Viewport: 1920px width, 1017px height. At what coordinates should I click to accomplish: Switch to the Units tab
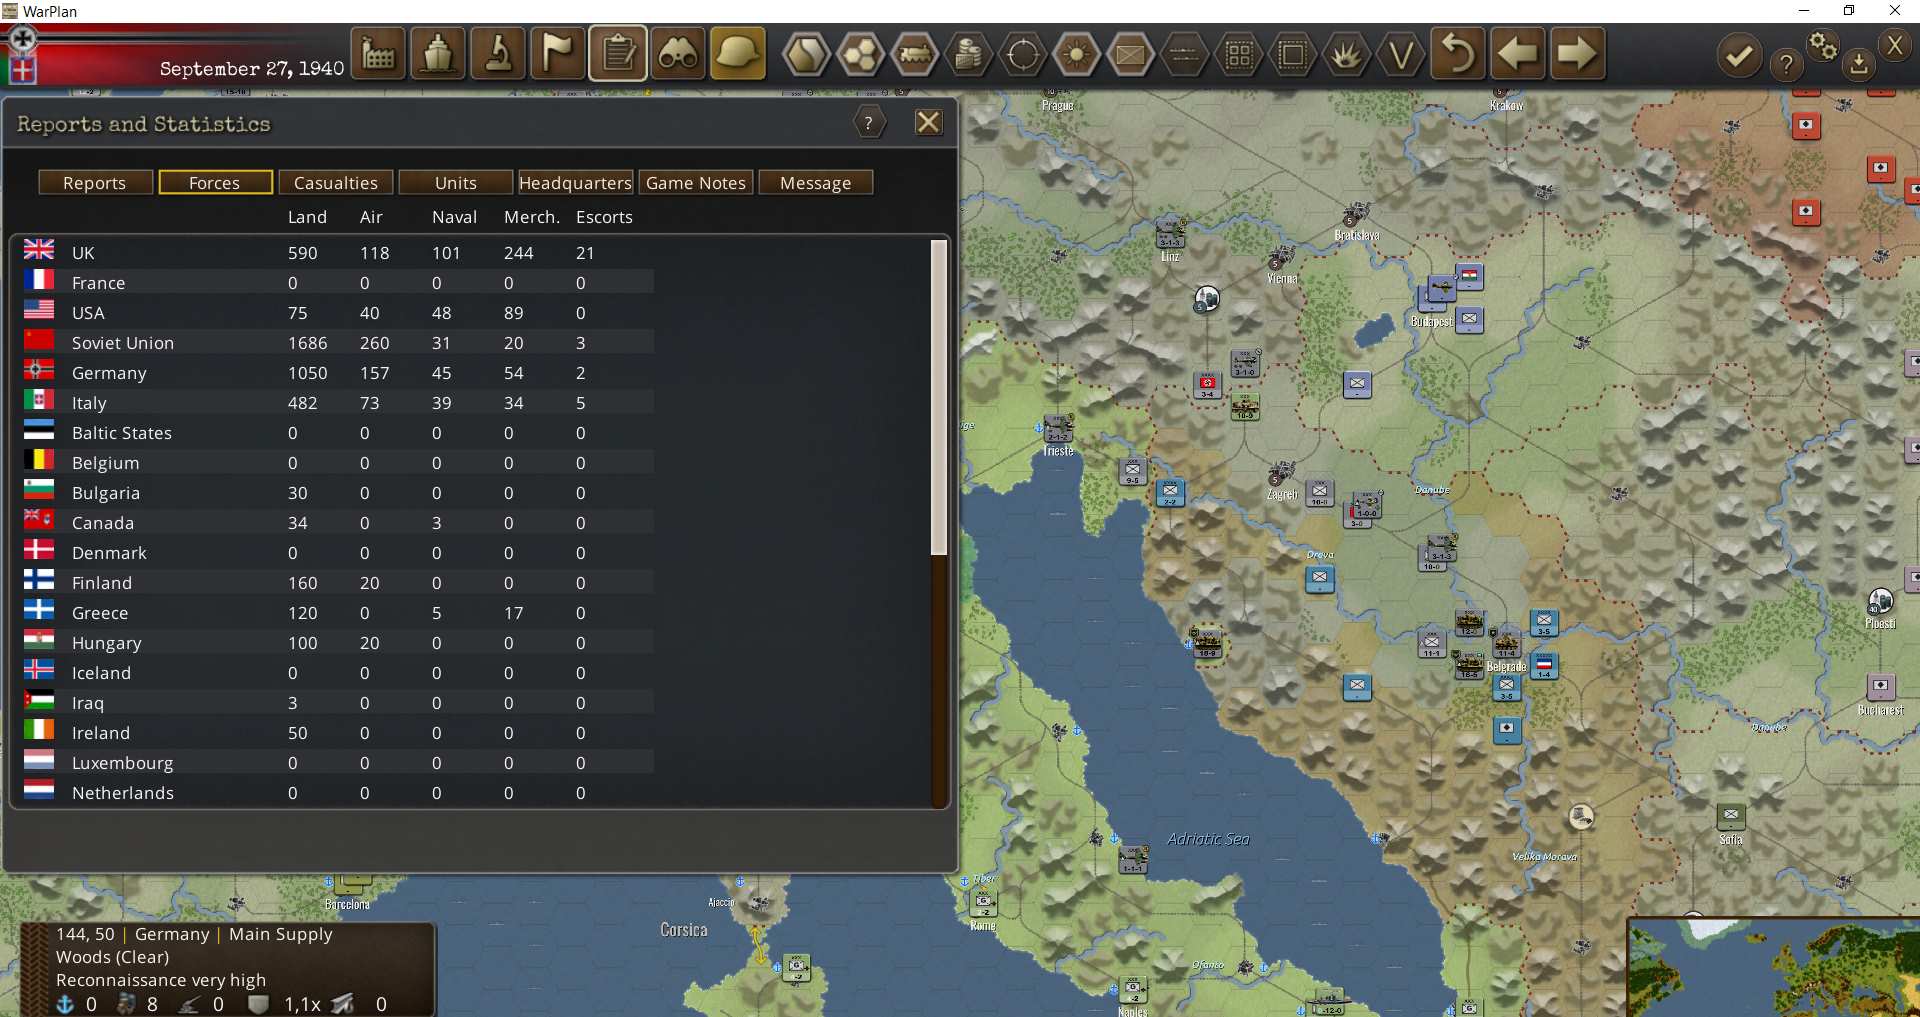[456, 183]
